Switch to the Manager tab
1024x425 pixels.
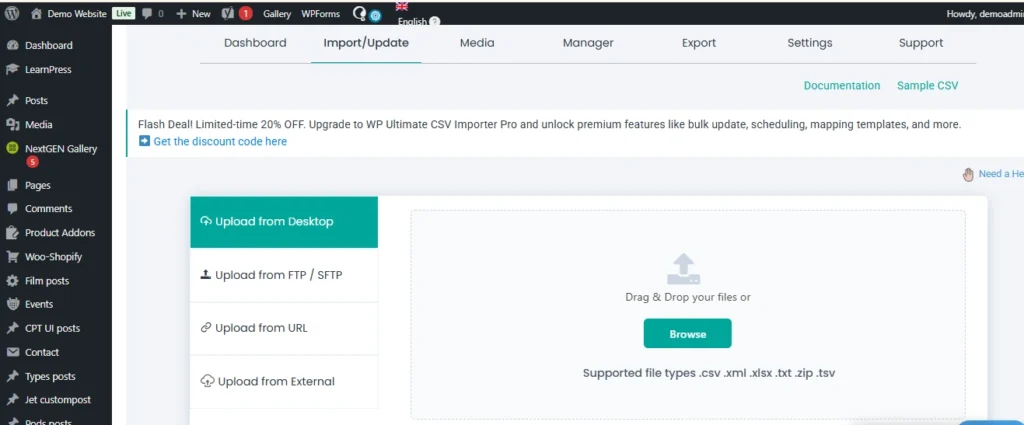point(588,43)
